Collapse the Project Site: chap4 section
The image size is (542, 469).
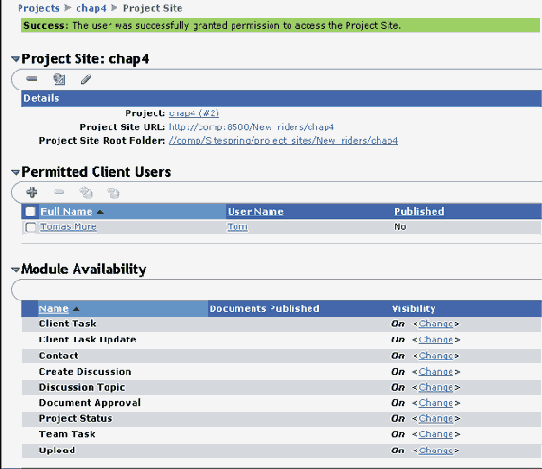(x=16, y=59)
